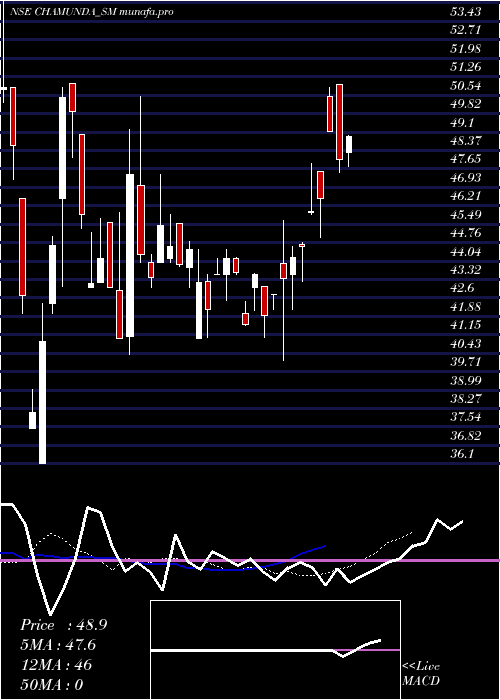Select the 53.43 price axis label
This screenshot has height=700, width=500.
[465, 12]
